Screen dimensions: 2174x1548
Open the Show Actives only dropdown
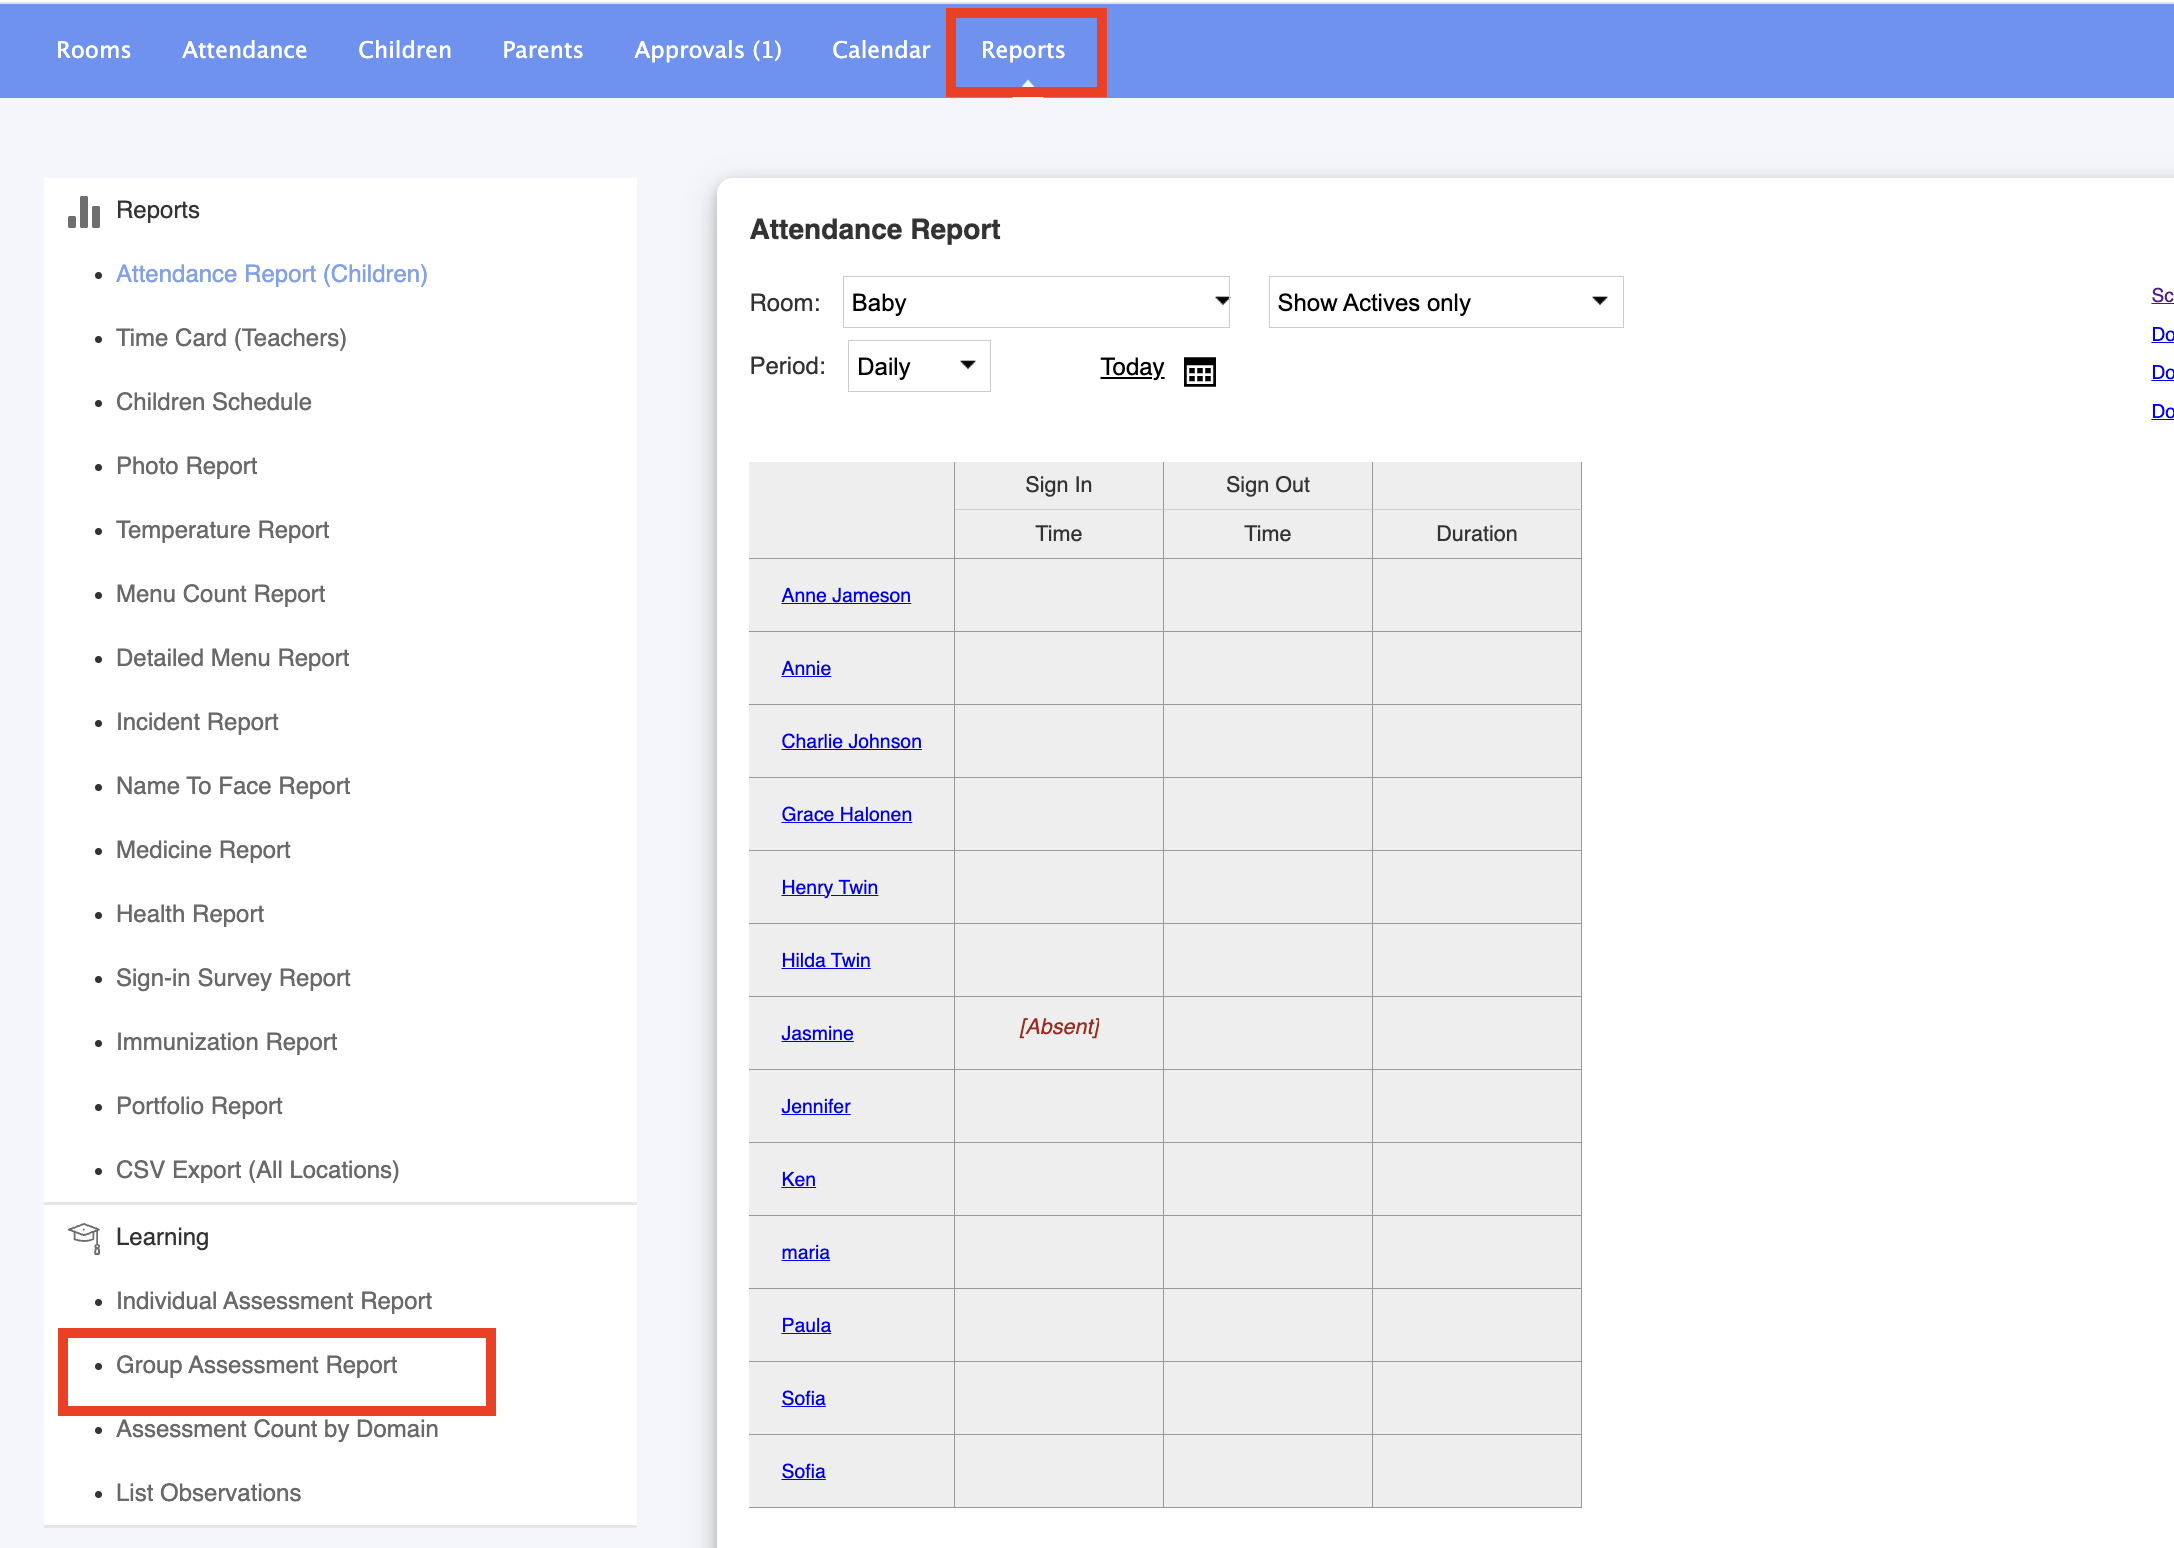[x=1445, y=302]
